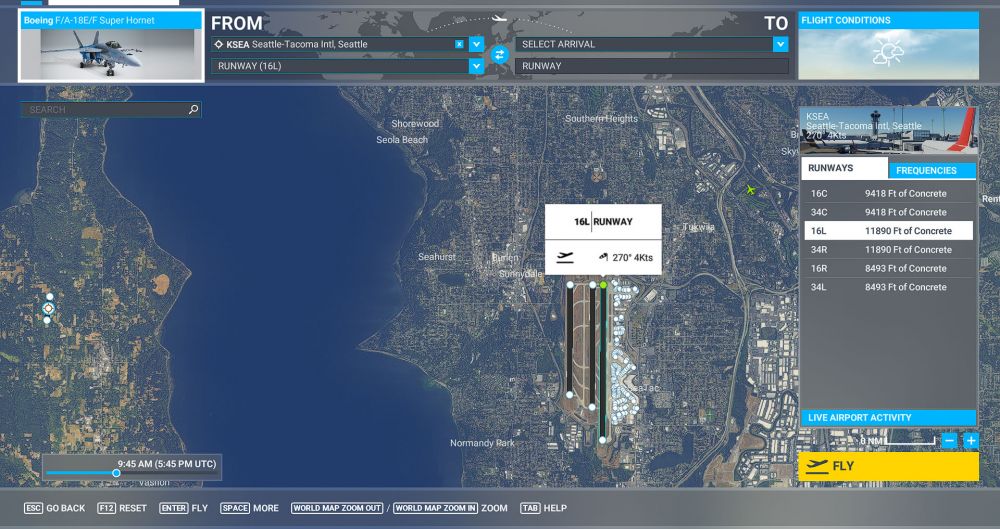Click the Burien map label

[505, 258]
